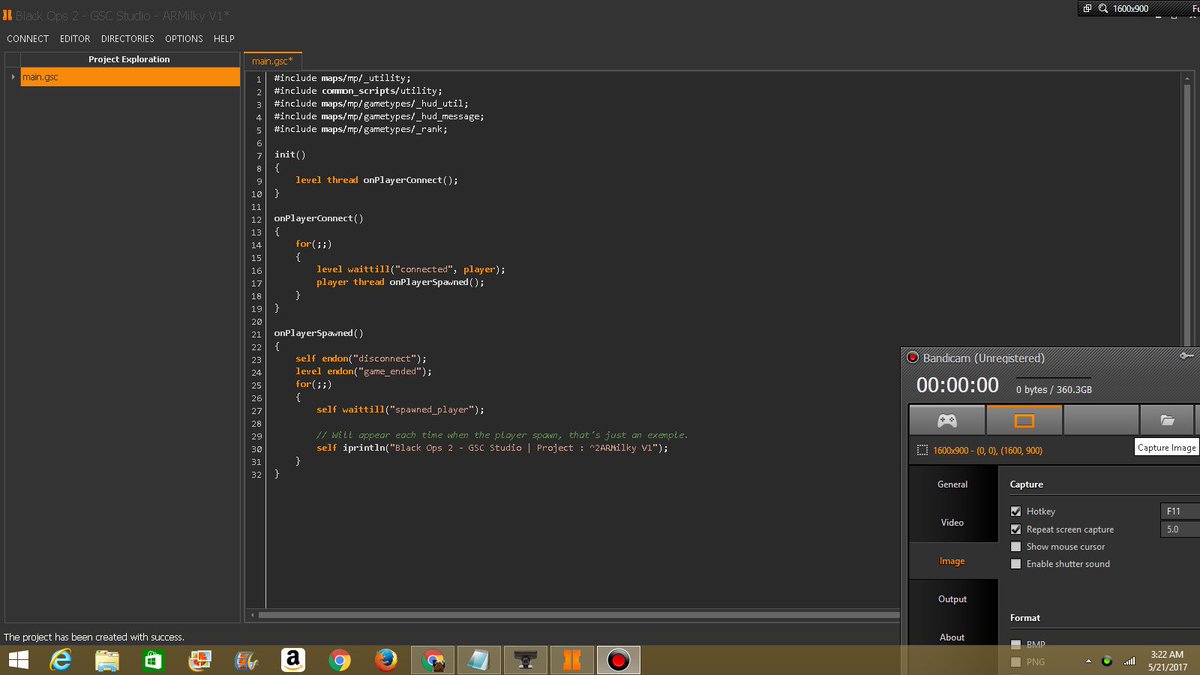Click Bandicam's key register icon
The width and height of the screenshot is (1200, 675).
pos(1187,357)
